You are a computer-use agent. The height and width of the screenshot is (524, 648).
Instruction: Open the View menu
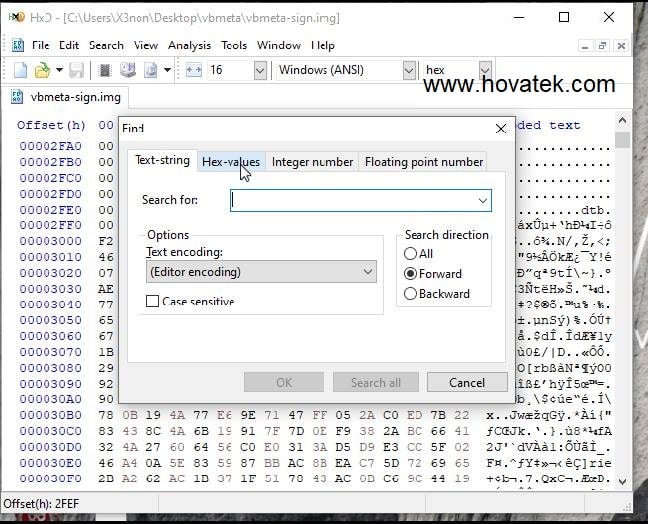click(x=145, y=45)
